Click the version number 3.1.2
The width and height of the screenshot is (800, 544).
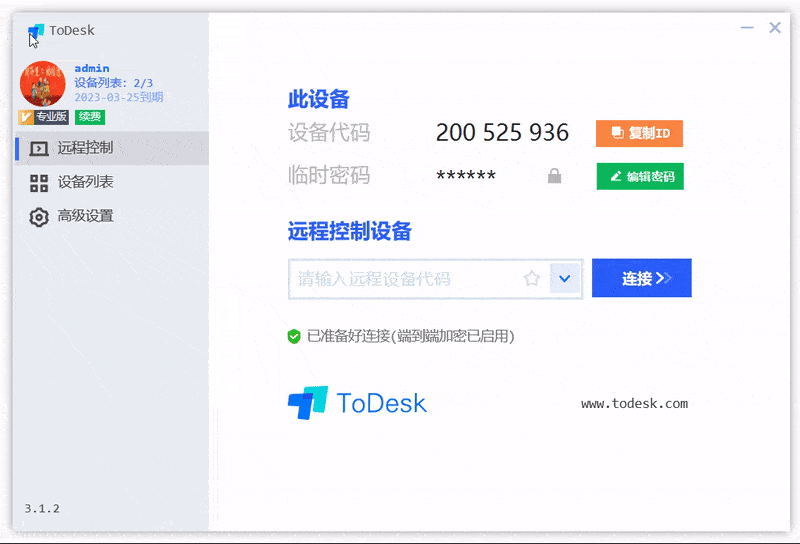pos(42,509)
